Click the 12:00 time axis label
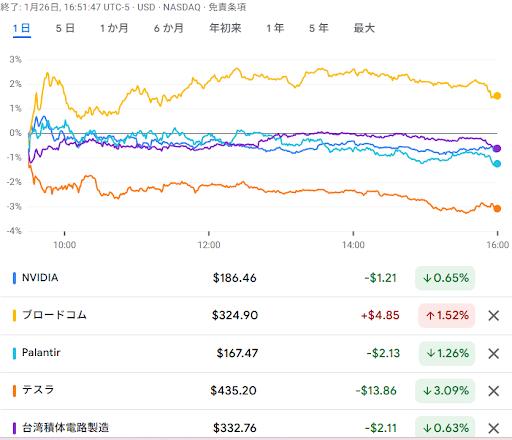The width and height of the screenshot is (512, 440). pos(209,245)
